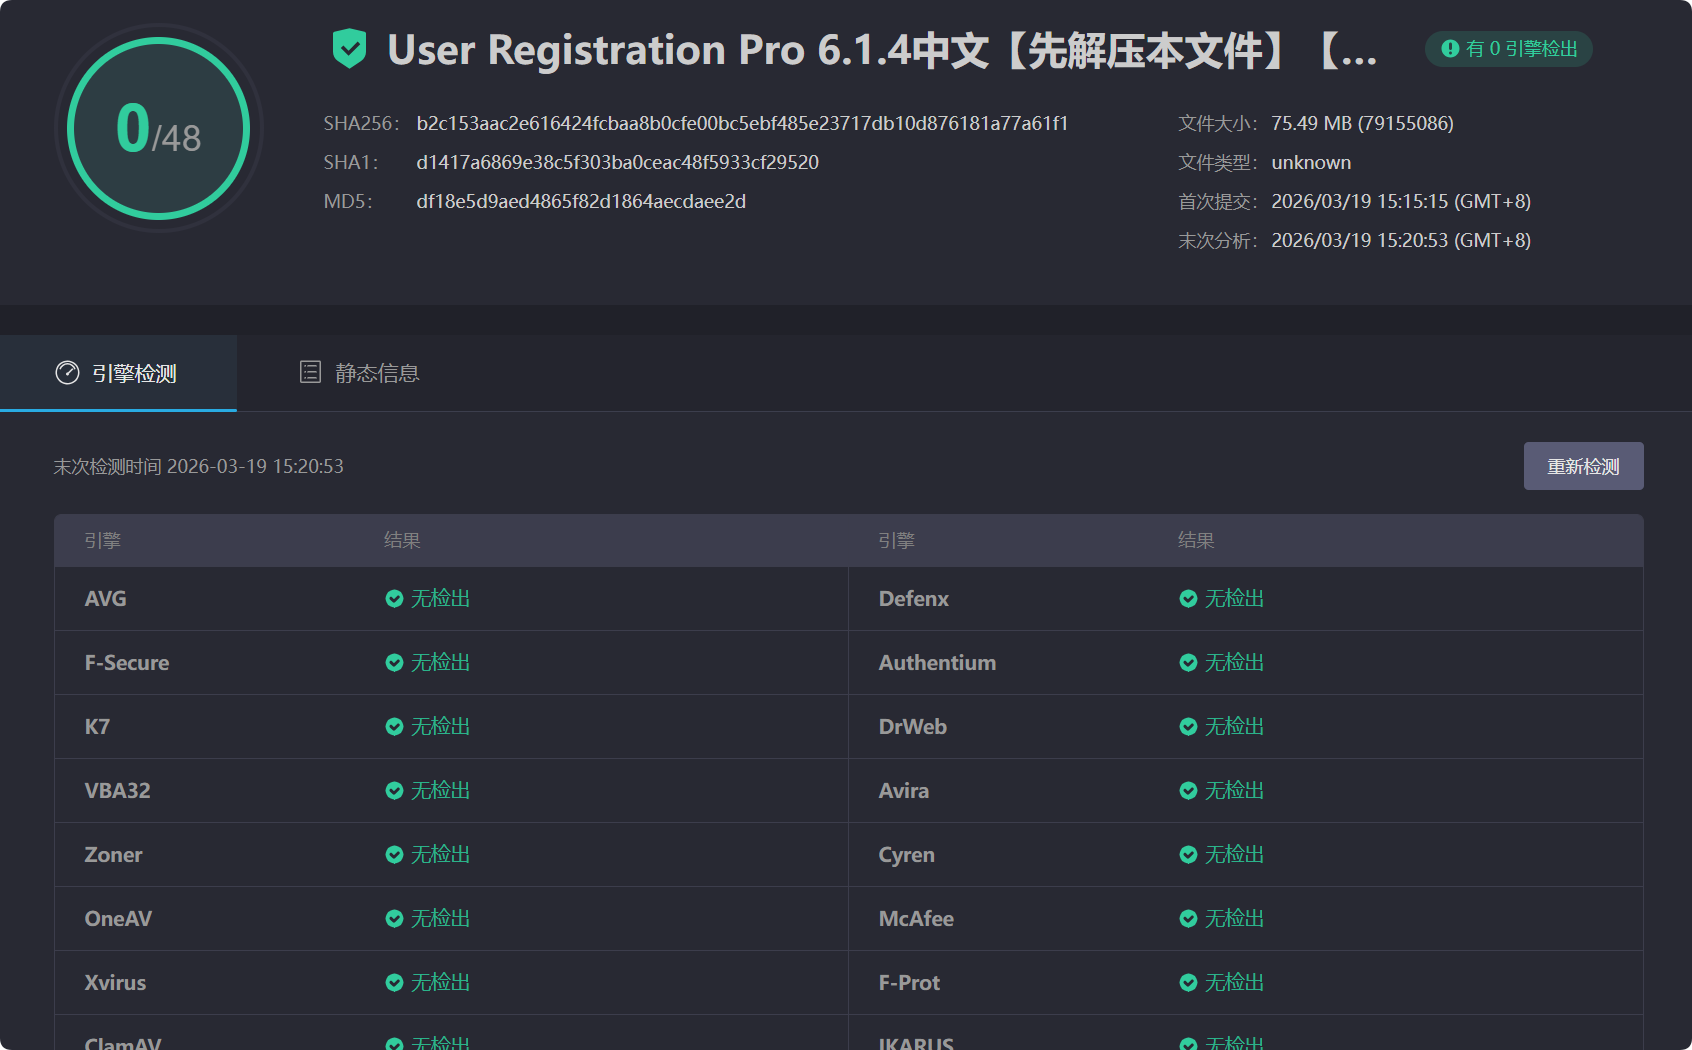The image size is (1692, 1050).
Task: Switch to the 静态信息 tab
Action: click(x=359, y=373)
